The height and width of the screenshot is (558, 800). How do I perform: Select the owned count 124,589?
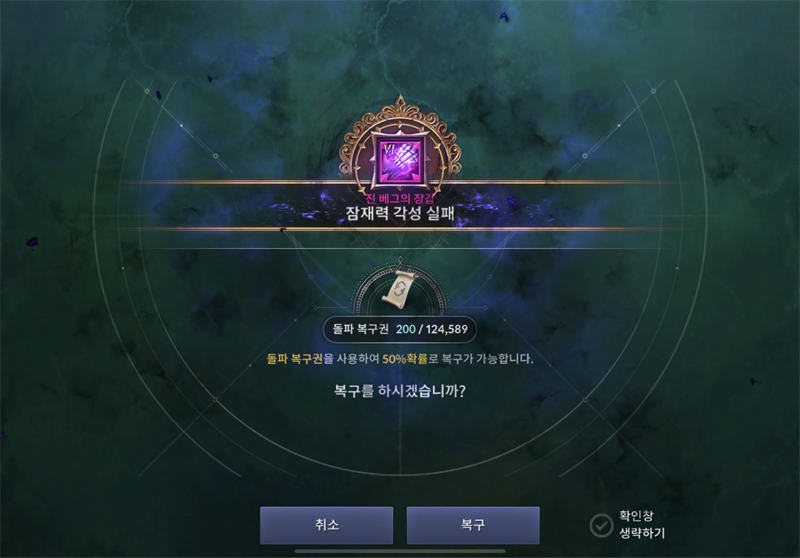coord(446,329)
